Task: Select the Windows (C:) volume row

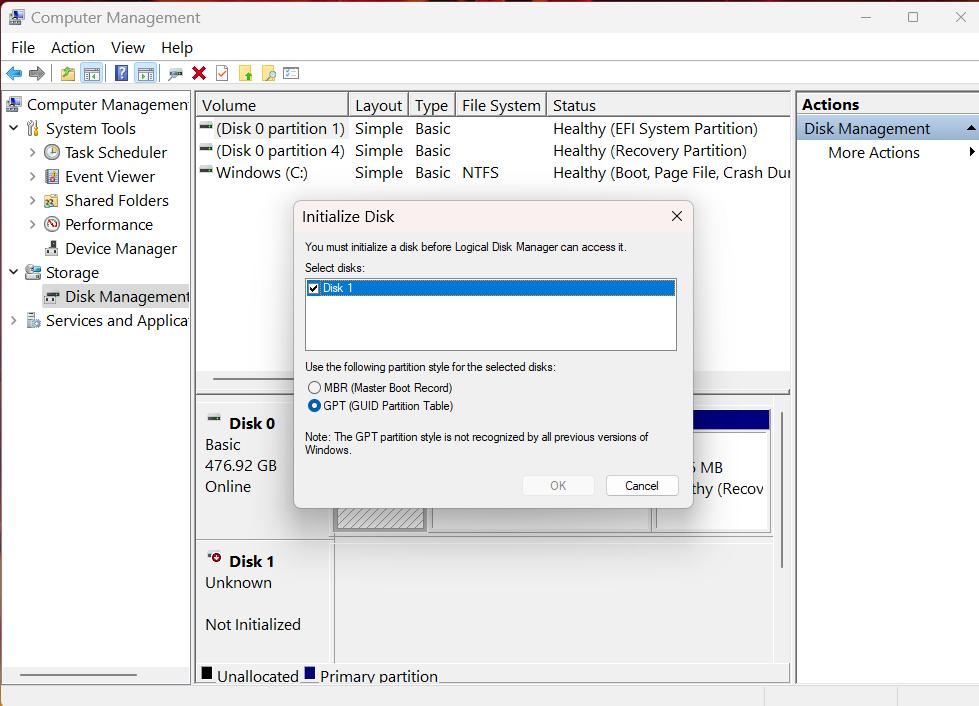Action: coord(493,172)
